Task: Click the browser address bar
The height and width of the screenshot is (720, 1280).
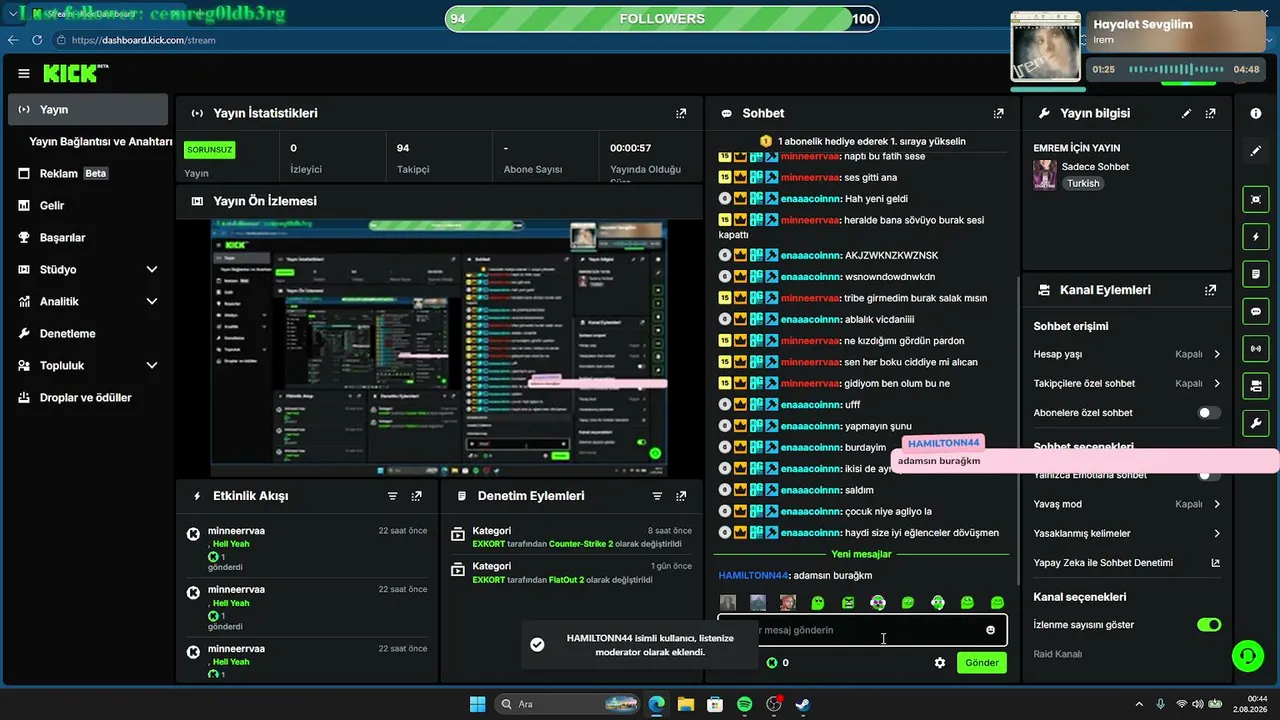Action: 530,40
